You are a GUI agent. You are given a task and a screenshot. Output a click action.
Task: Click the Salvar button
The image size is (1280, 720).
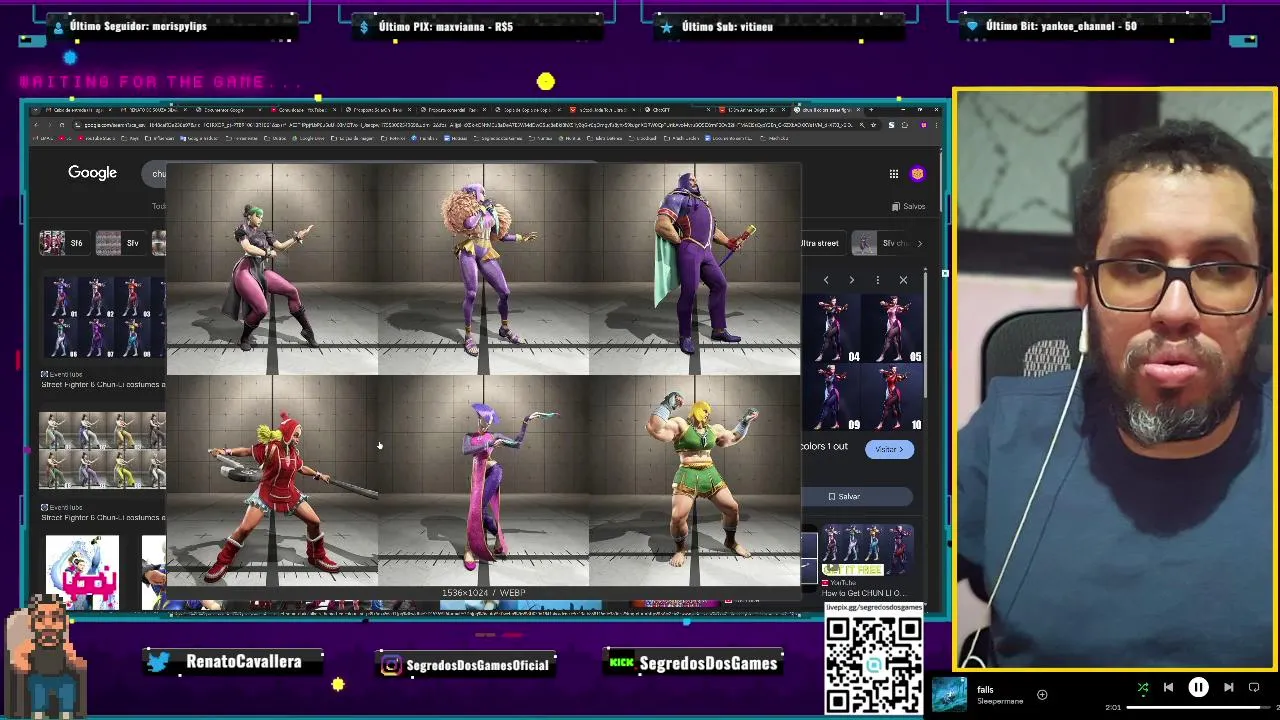point(844,496)
